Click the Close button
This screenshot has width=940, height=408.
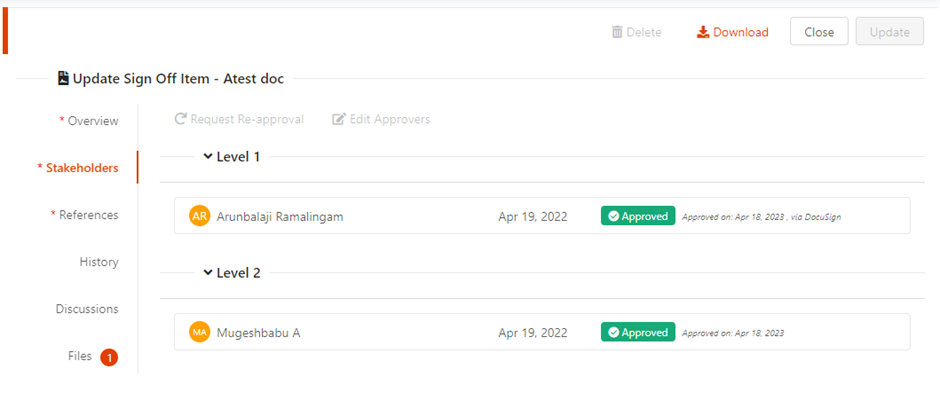819,31
